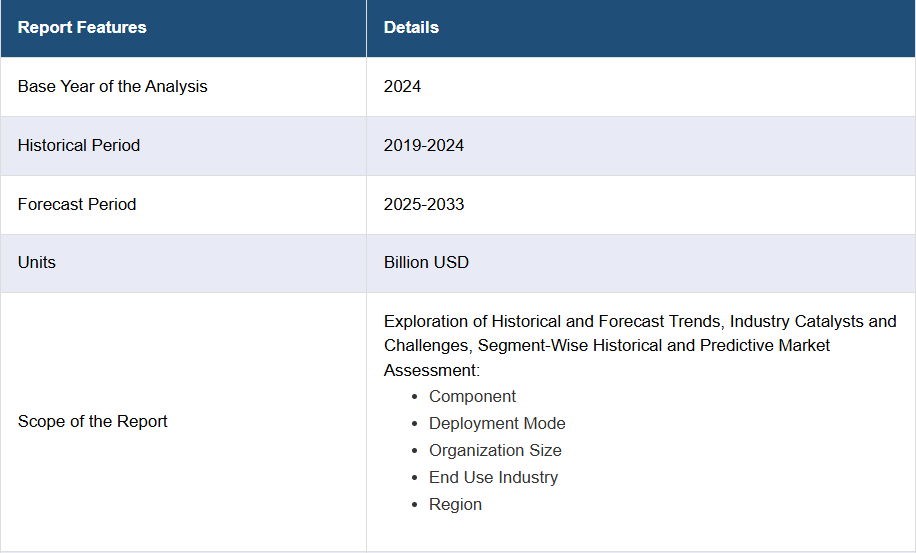The width and height of the screenshot is (916, 553).
Task: Click the Billion USD value
Action: [426, 263]
